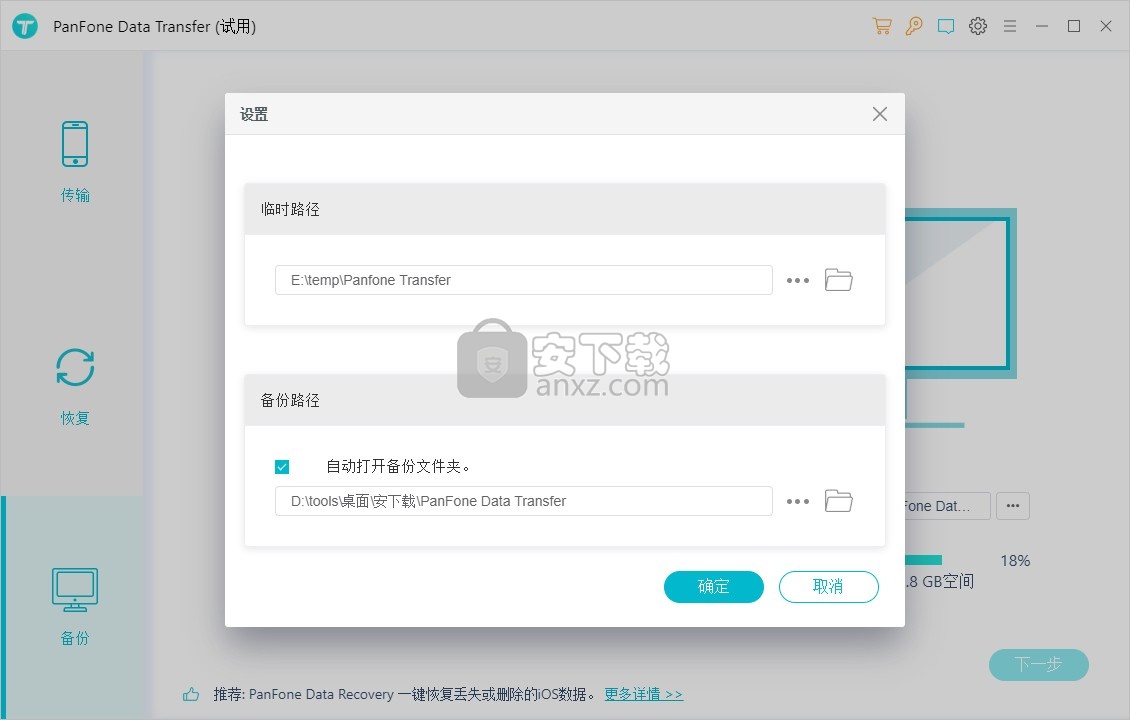Click the 临时路径 section header
The width and height of the screenshot is (1130, 720).
click(x=565, y=209)
